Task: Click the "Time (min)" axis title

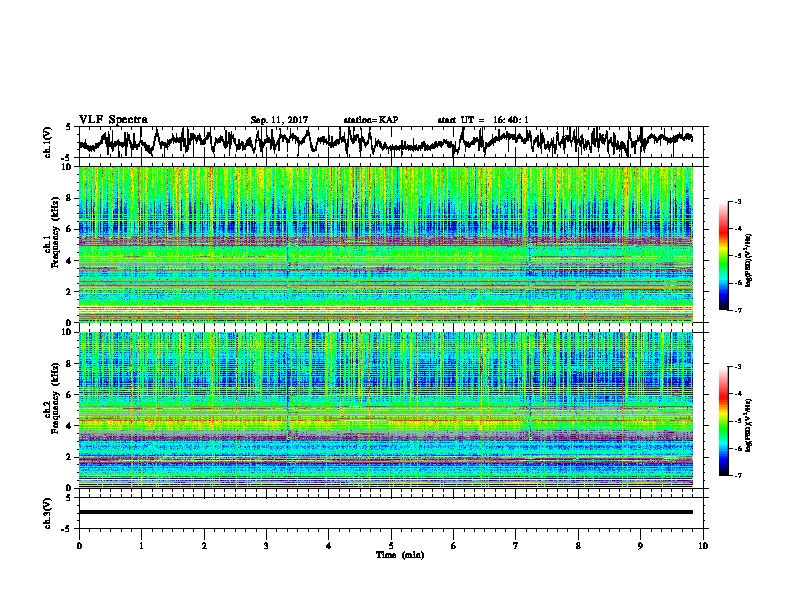Action: [400, 555]
